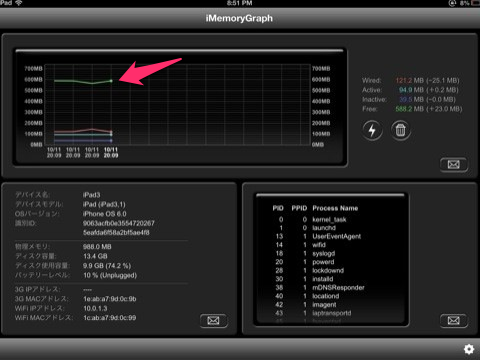Tap the iMemoryGraph title
The height and width of the screenshot is (360, 480).
tap(239, 18)
